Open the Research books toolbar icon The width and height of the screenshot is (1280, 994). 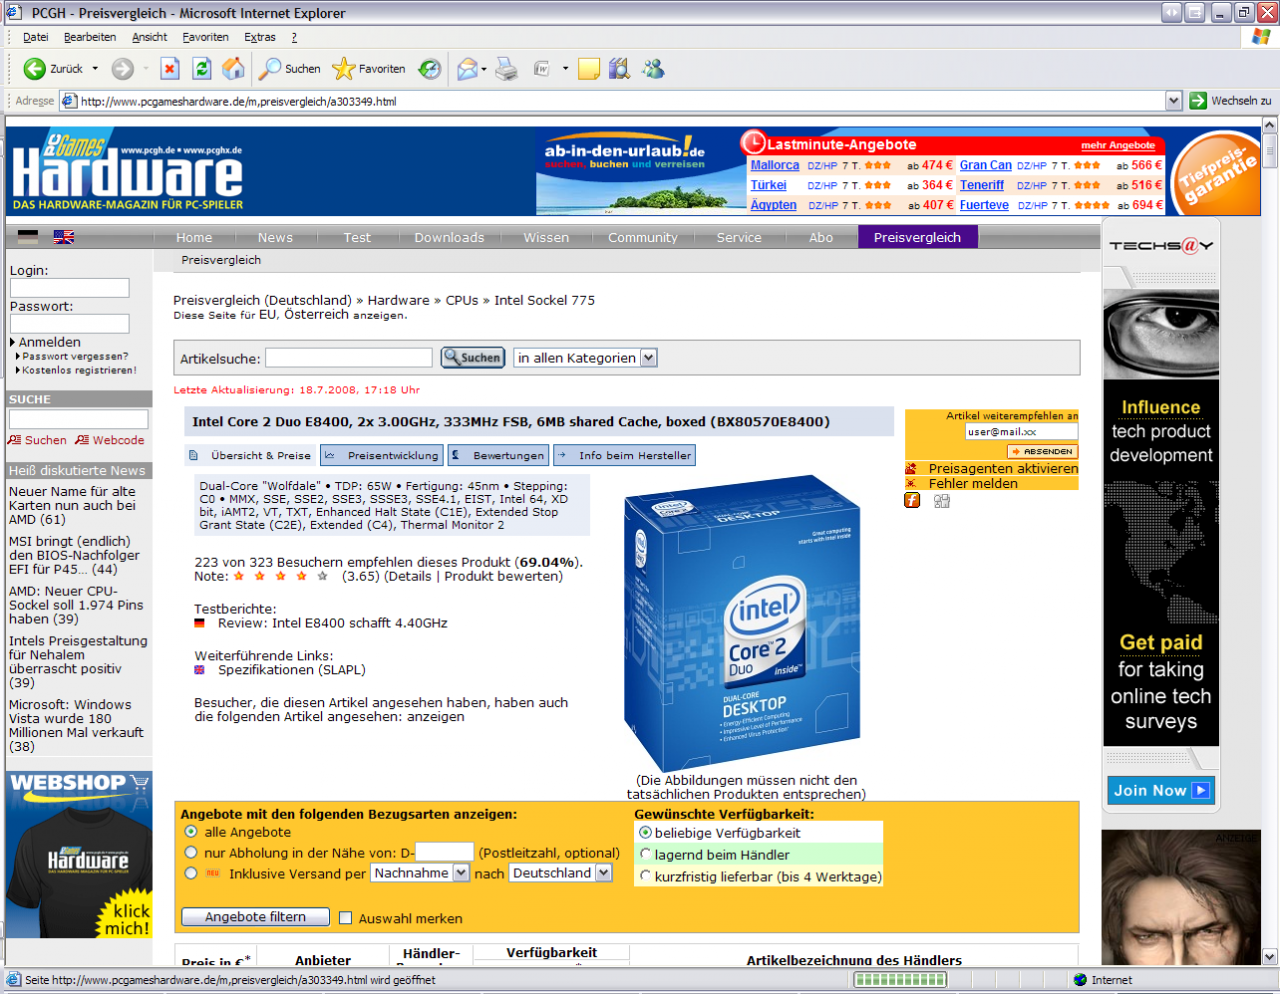[620, 69]
